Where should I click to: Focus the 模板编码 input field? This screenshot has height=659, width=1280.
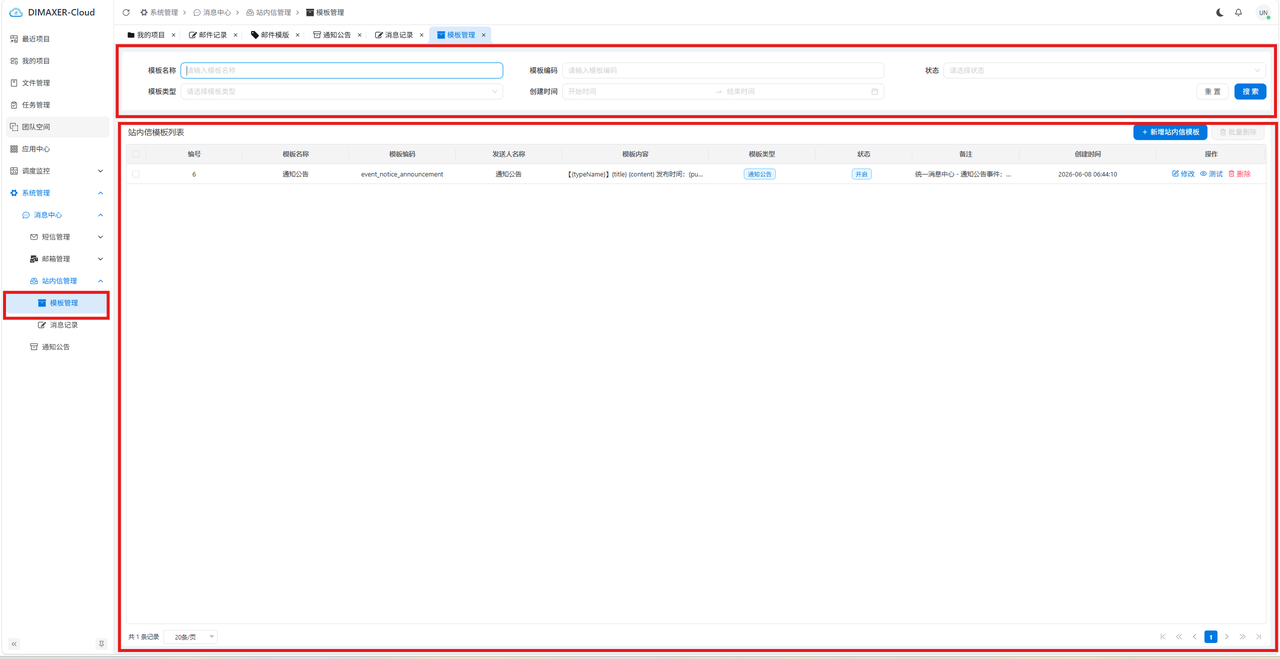[x=723, y=71]
